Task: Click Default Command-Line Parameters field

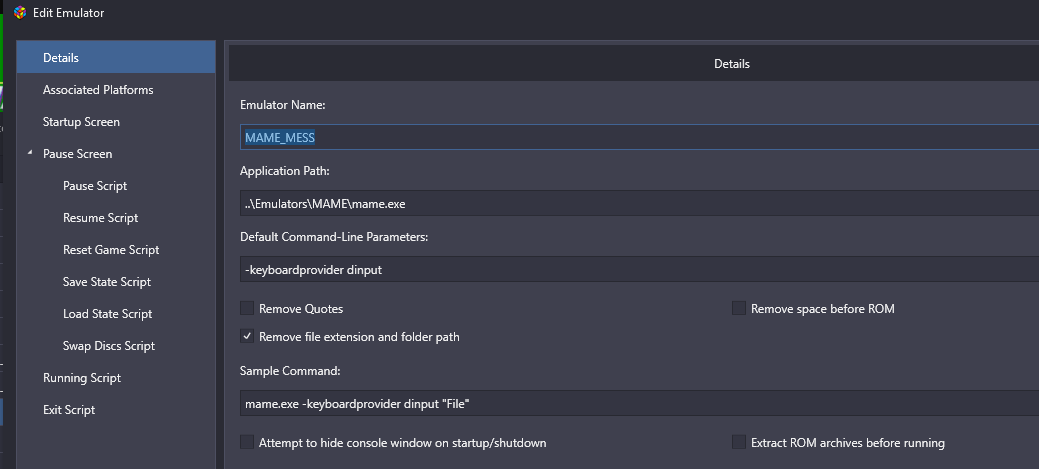Action: [639, 270]
